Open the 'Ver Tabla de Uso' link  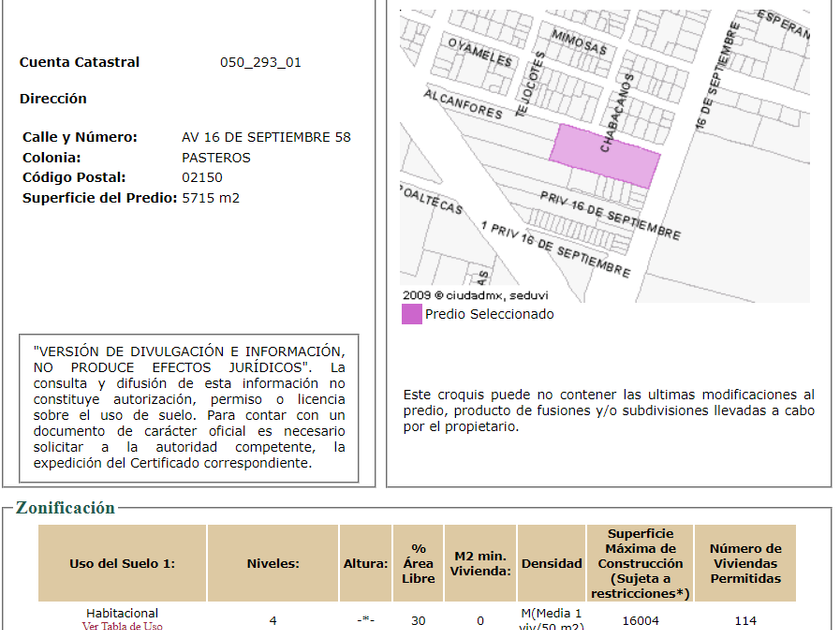pos(122,625)
